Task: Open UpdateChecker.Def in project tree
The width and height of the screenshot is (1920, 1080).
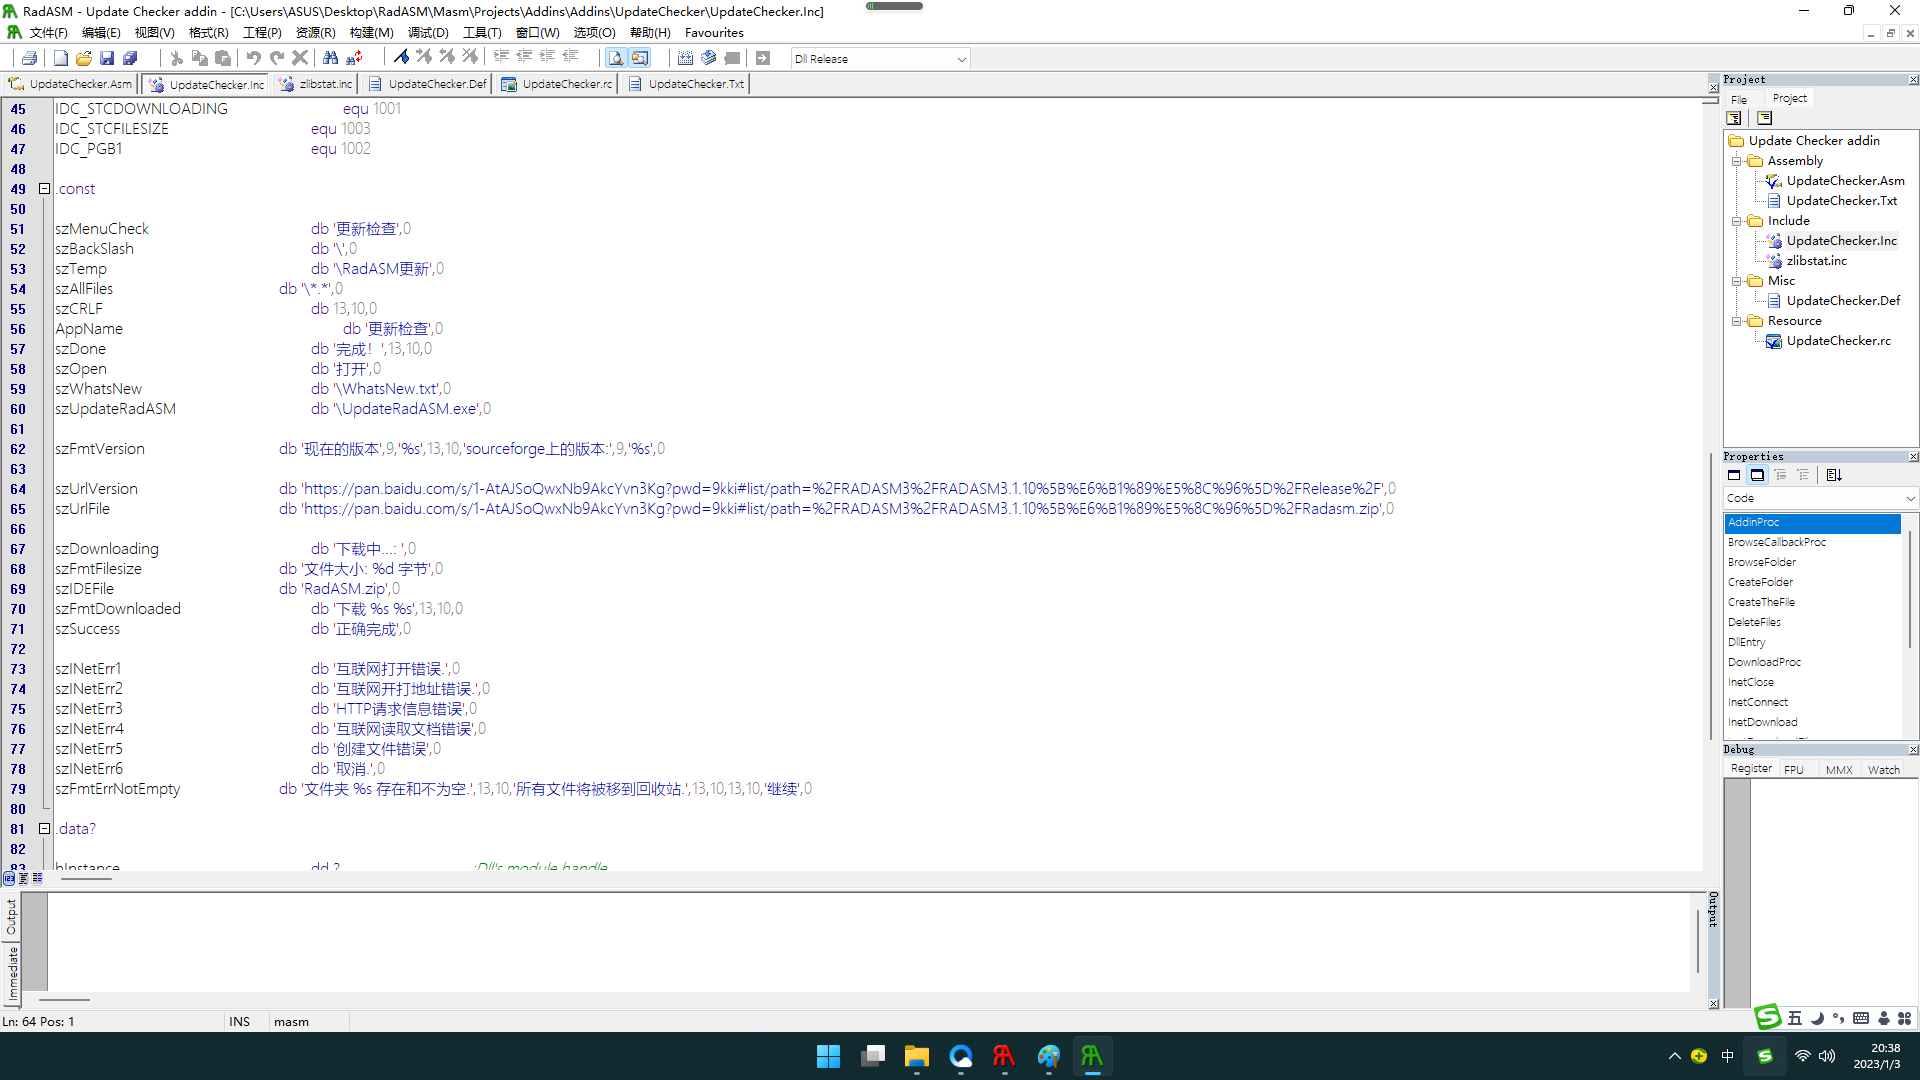Action: click(1843, 300)
